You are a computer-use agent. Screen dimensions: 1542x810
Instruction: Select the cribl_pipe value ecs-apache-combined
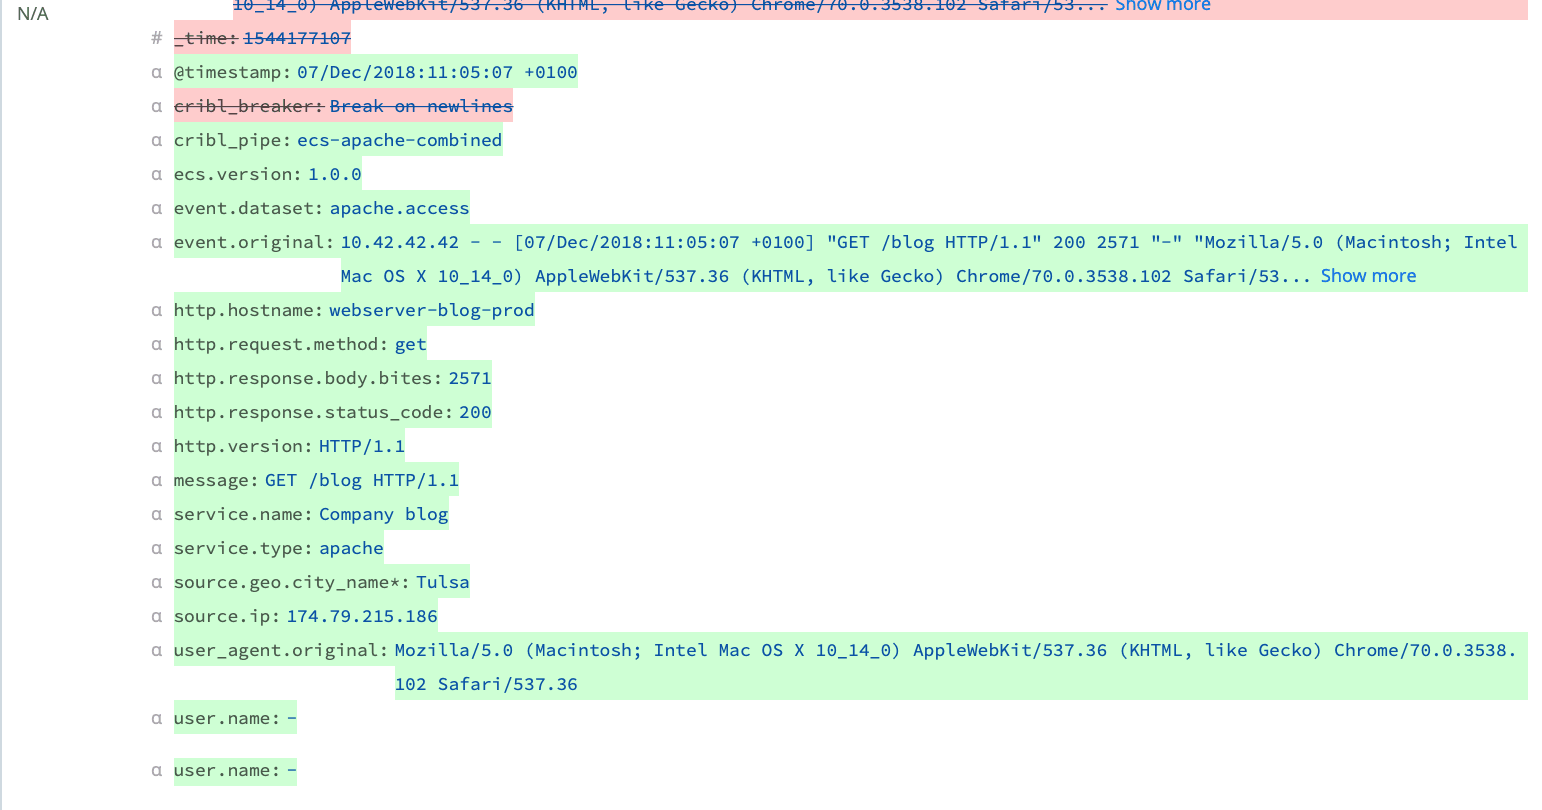(x=399, y=140)
